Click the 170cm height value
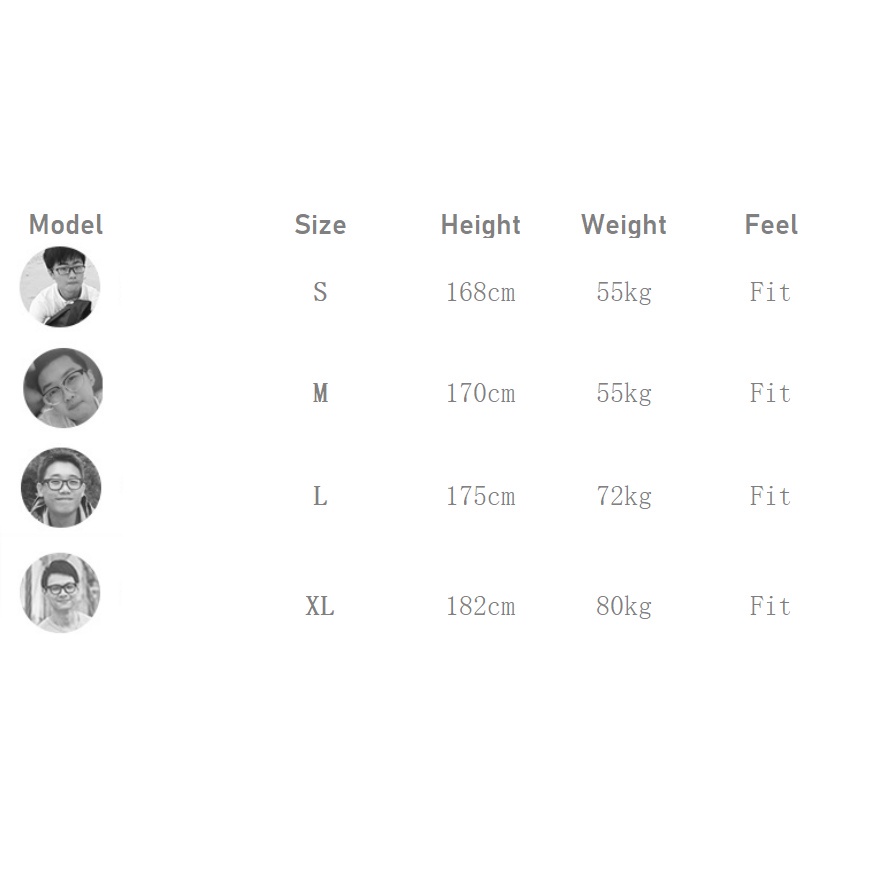Screen dimensions: 873x873 click(481, 393)
